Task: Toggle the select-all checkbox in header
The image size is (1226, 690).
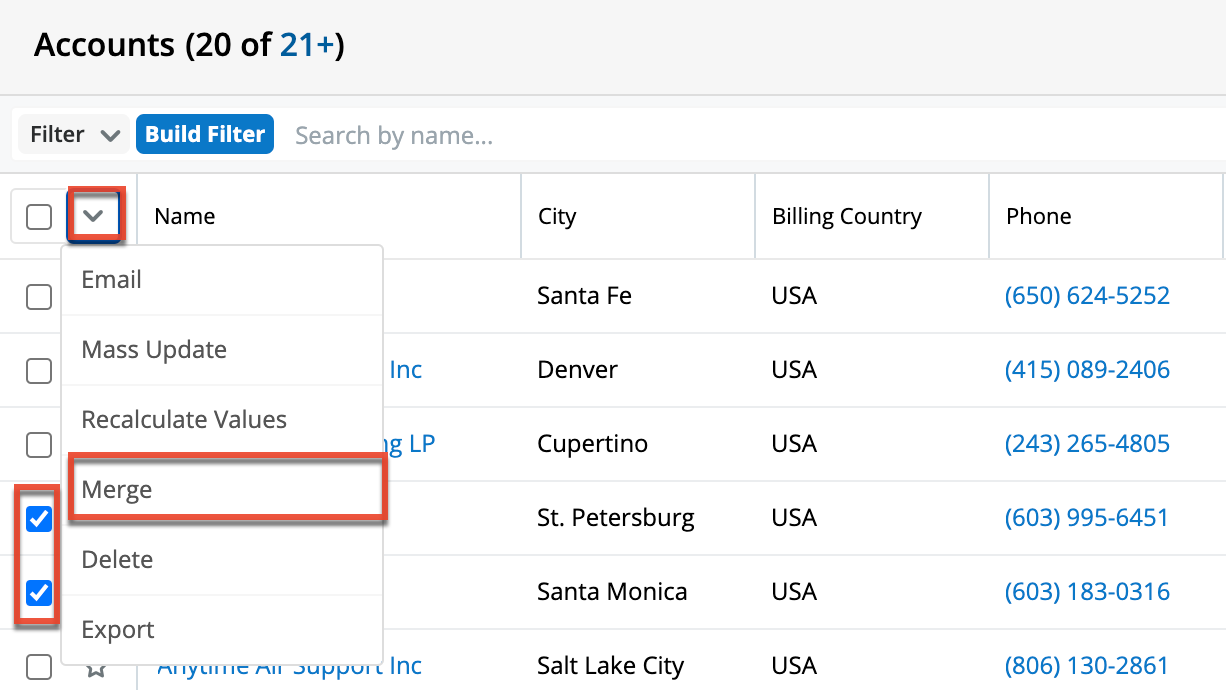Action: point(39,216)
